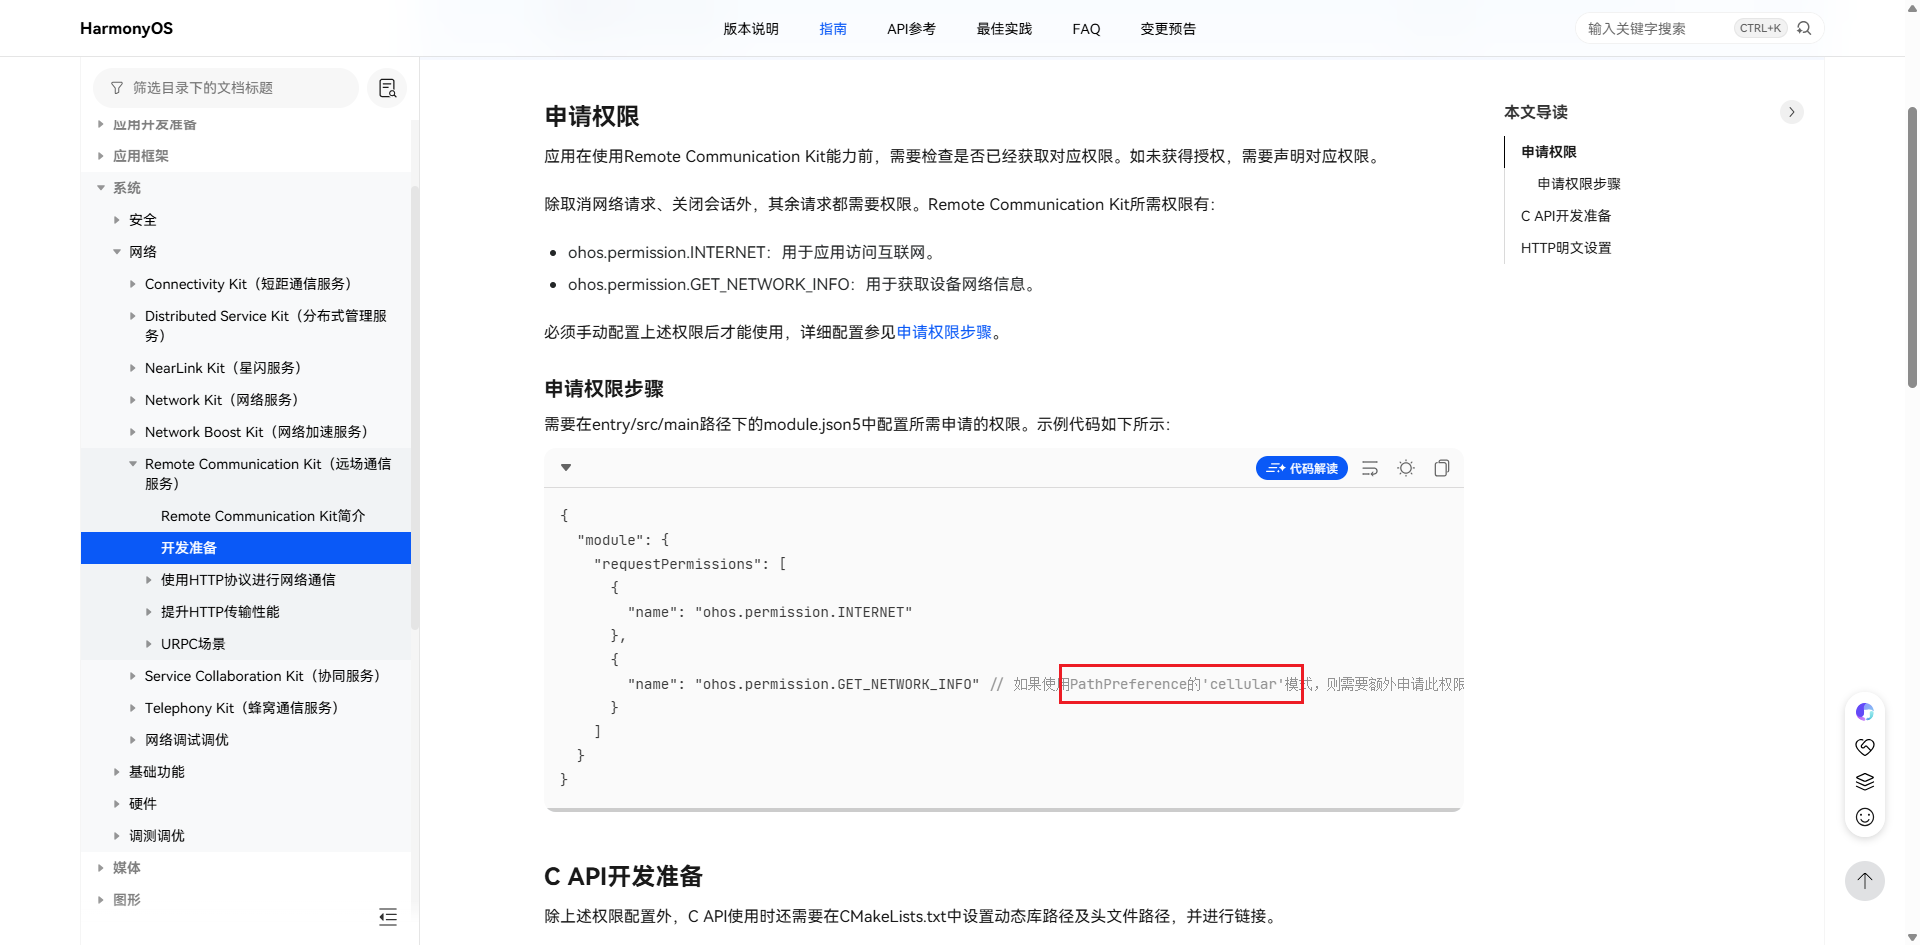Jump to 申请权限 in article guide
Viewport: 1920px width, 945px height.
pyautogui.click(x=1549, y=152)
